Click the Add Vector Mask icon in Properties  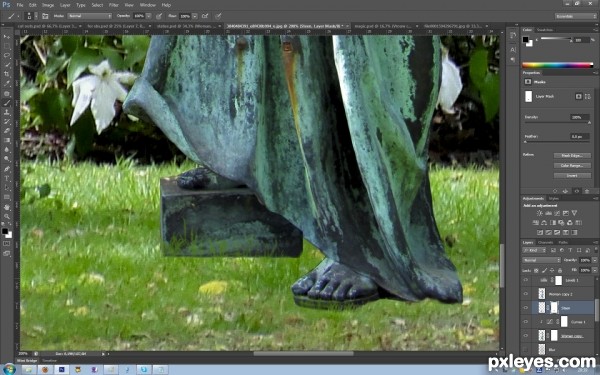click(x=587, y=96)
